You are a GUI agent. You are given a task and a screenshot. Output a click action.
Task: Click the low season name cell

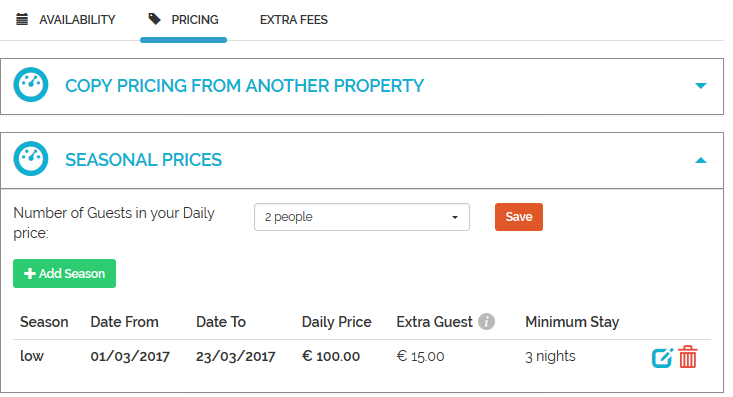pyautogui.click(x=32, y=356)
